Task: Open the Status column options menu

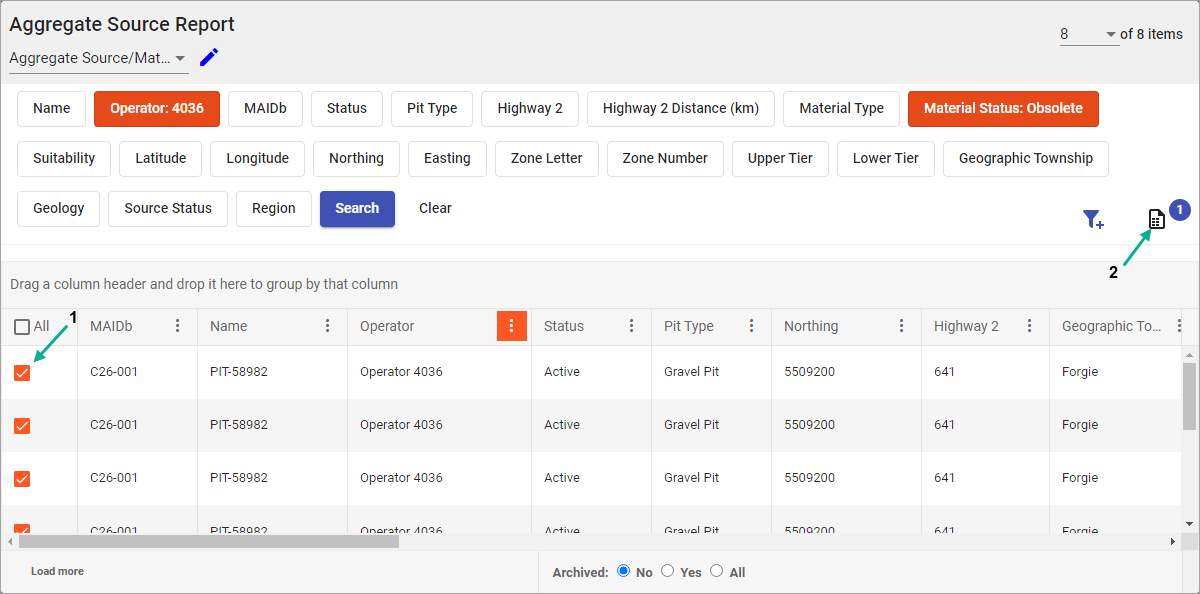Action: (631, 326)
